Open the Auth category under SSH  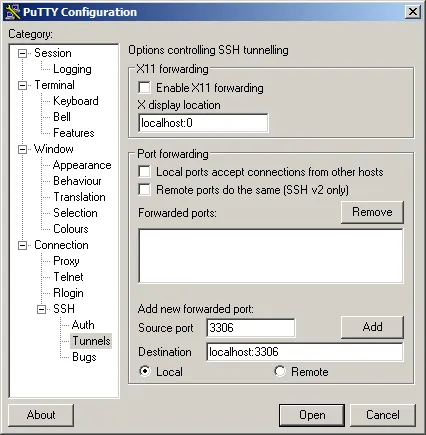click(83, 325)
